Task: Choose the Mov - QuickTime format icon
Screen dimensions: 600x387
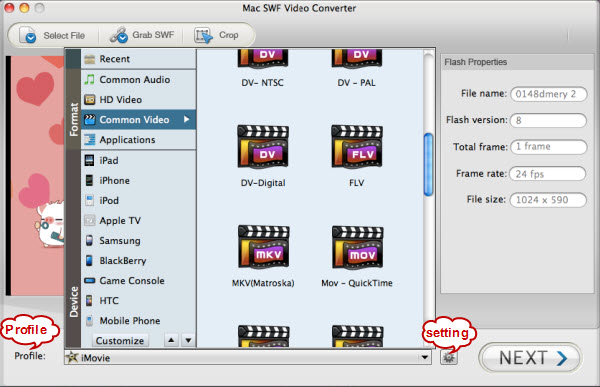Action: [x=357, y=247]
